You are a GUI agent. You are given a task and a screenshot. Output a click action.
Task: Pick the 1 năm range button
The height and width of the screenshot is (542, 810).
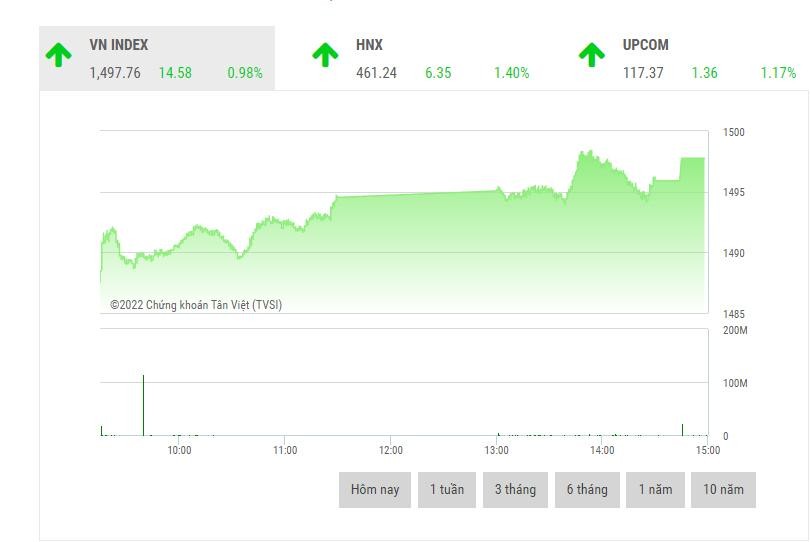(655, 490)
